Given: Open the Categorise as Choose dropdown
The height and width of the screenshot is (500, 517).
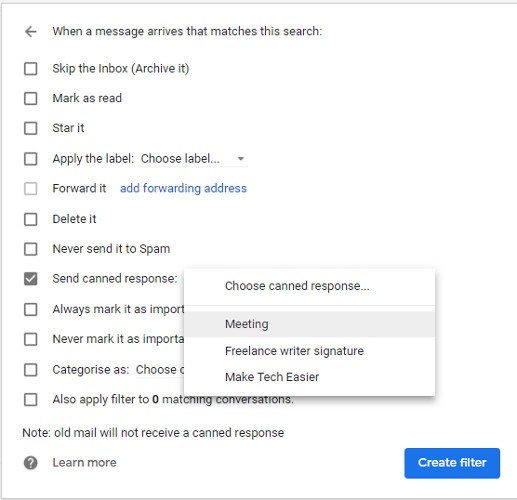Looking at the screenshot, I should click(160, 369).
